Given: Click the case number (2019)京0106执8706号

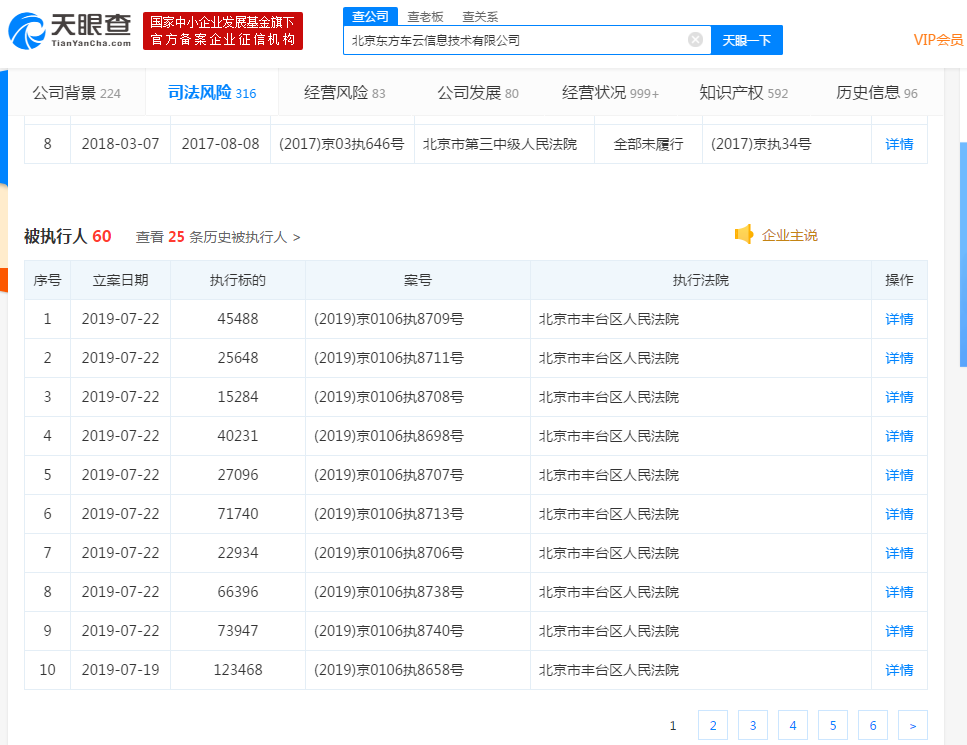Looking at the screenshot, I should [x=389, y=553].
